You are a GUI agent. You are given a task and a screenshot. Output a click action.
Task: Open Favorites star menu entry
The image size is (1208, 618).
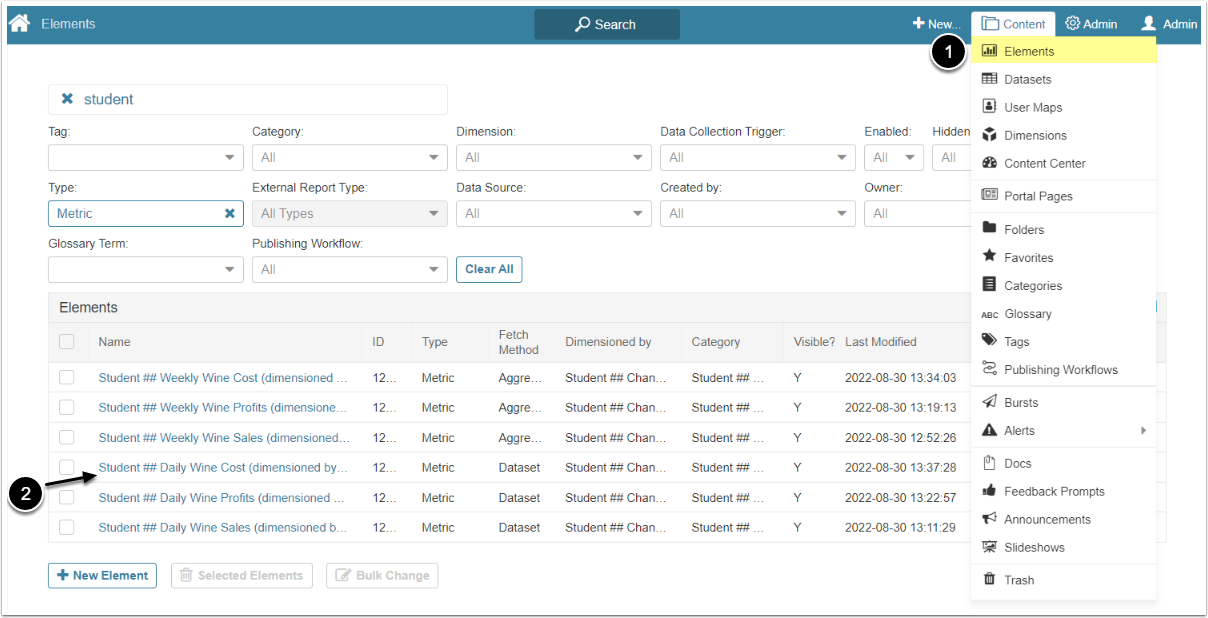click(x=1028, y=258)
